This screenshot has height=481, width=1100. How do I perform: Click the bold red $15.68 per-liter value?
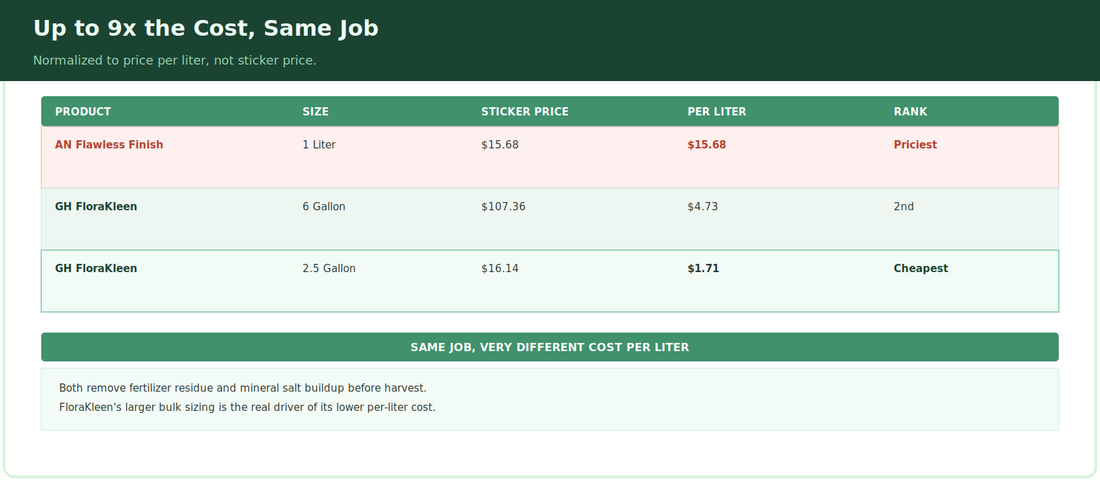tap(707, 144)
